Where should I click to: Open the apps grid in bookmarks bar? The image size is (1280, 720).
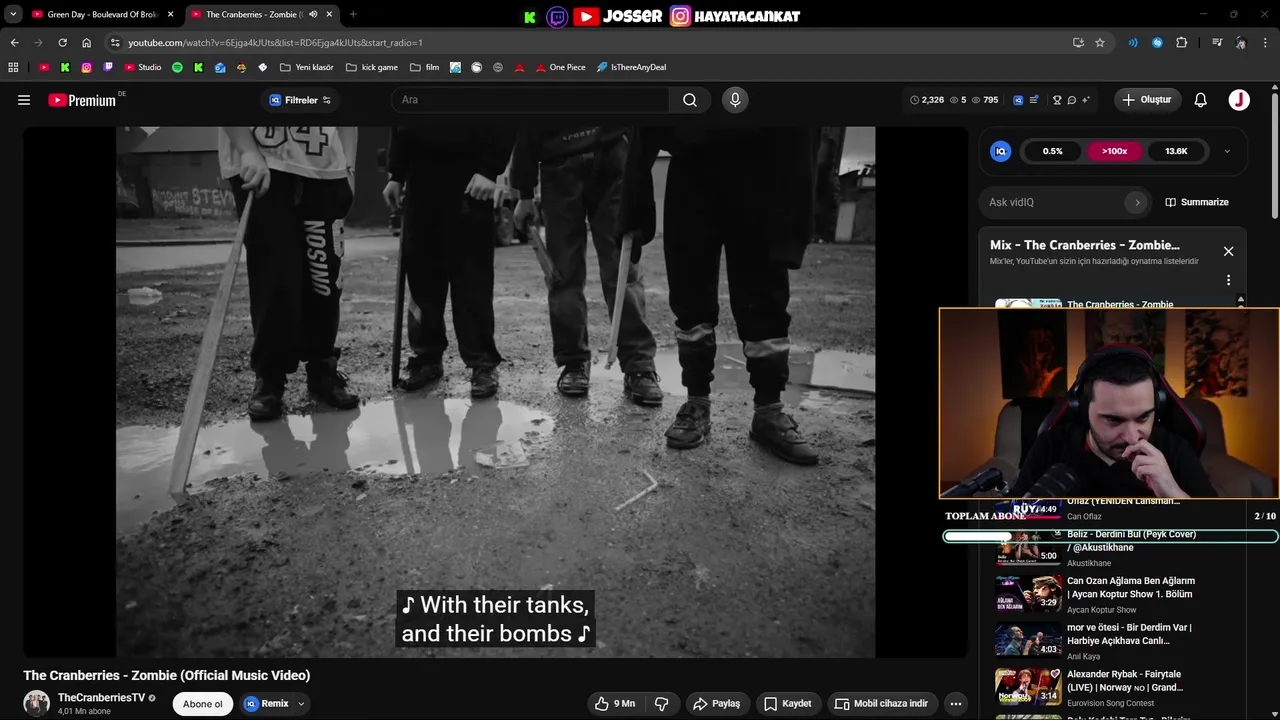pyautogui.click(x=13, y=68)
